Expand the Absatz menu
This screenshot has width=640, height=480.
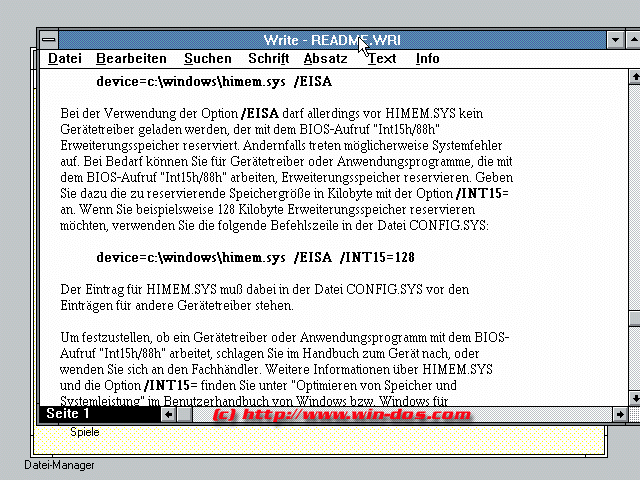click(325, 59)
